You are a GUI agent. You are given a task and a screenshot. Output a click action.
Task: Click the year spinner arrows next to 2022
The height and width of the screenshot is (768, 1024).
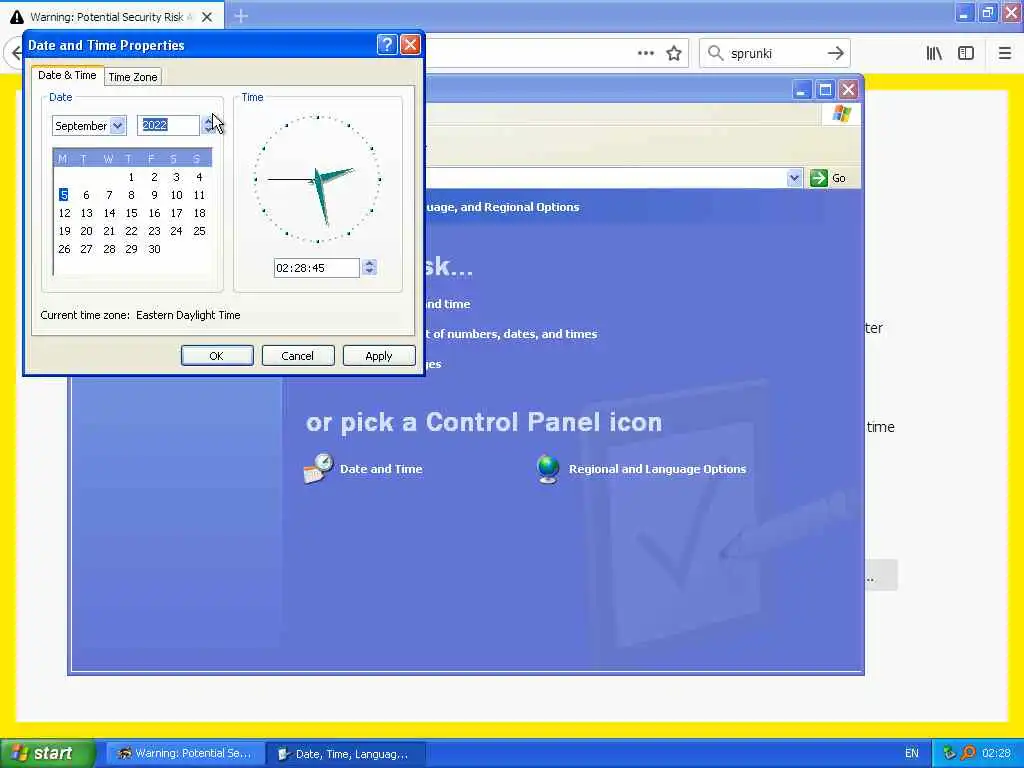click(208, 125)
